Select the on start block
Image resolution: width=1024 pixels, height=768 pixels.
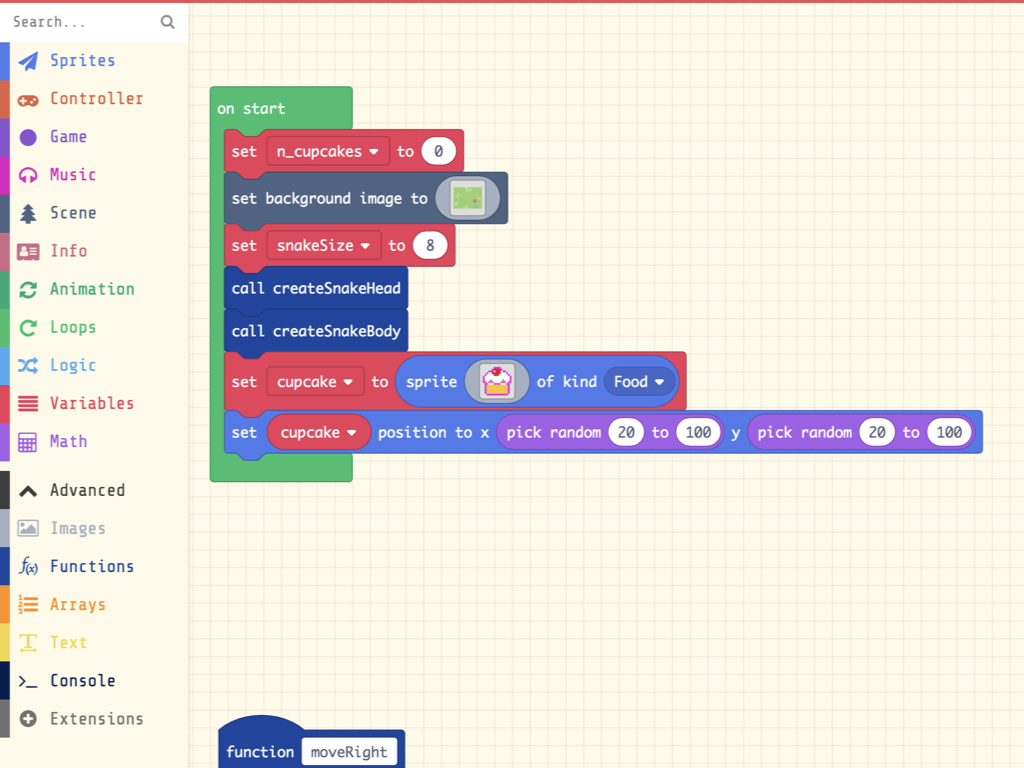252,108
